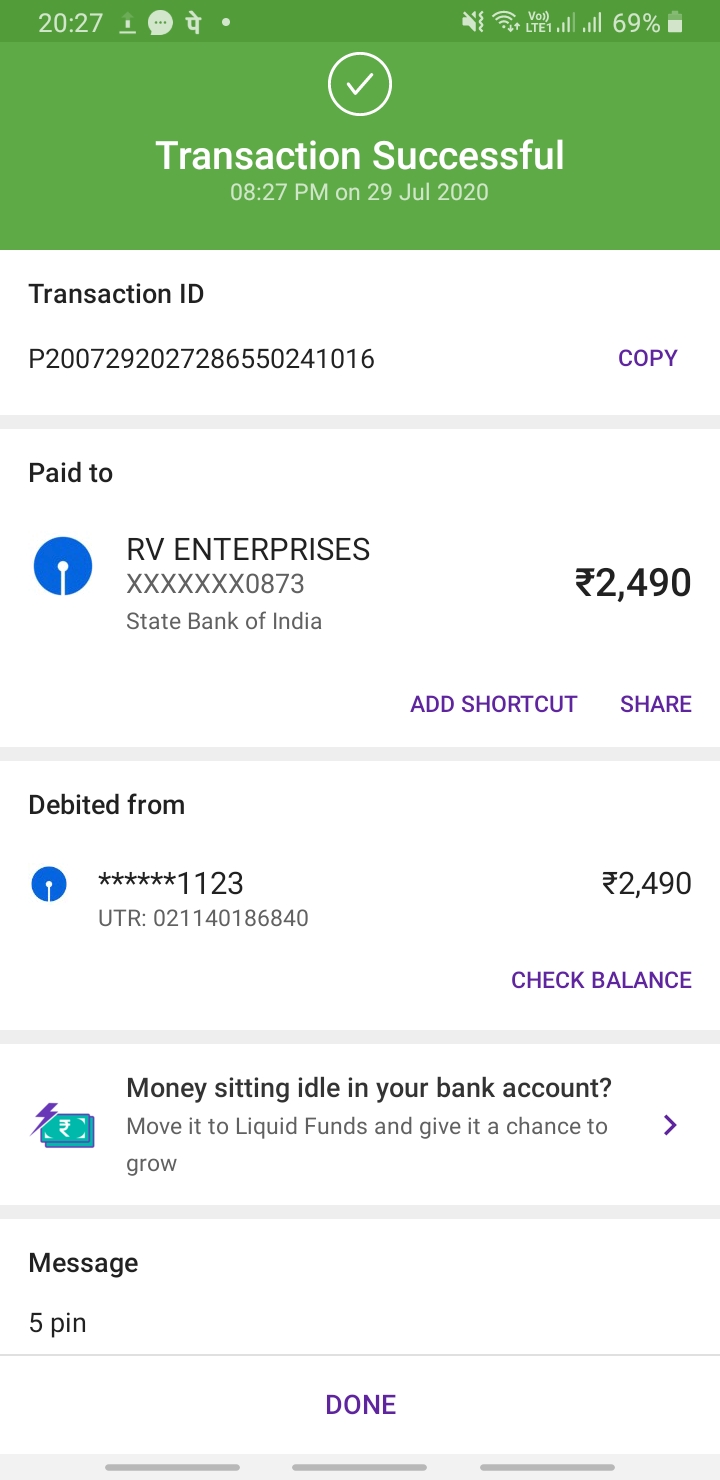Viewport: 720px width, 1480px height.
Task: Tap the '5 pin' message text
Action: tap(58, 1323)
